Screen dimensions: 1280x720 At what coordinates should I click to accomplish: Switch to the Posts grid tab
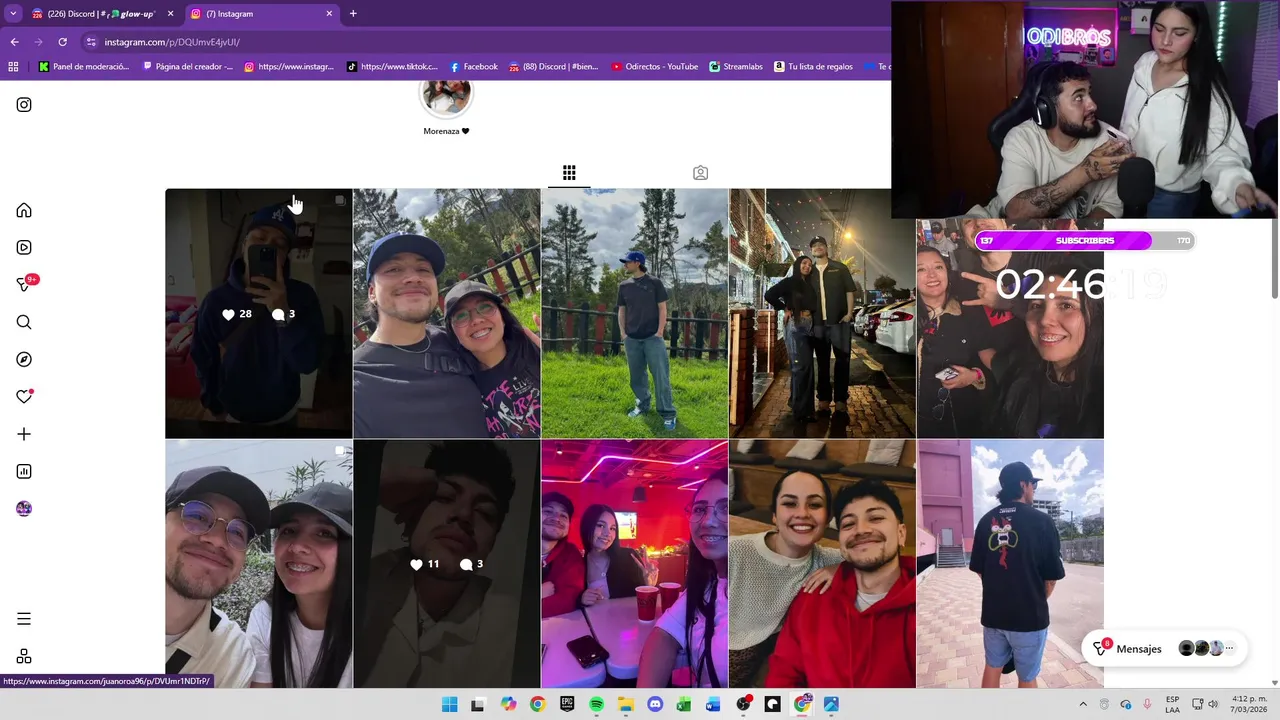pos(569,173)
